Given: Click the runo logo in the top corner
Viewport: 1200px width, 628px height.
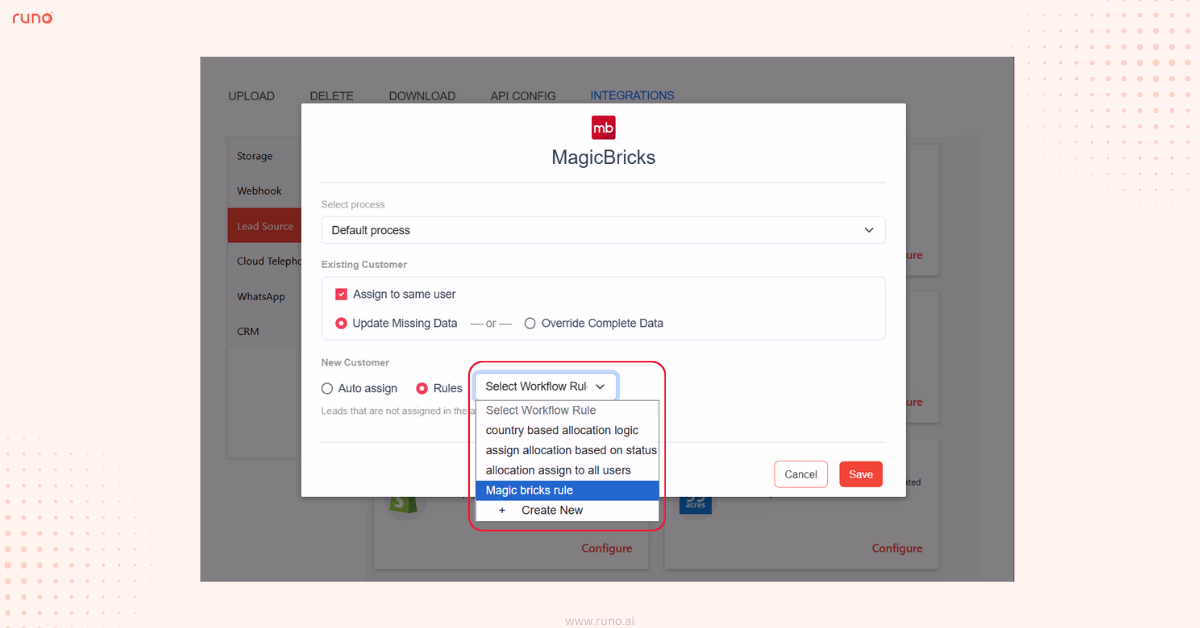Looking at the screenshot, I should click(32, 17).
